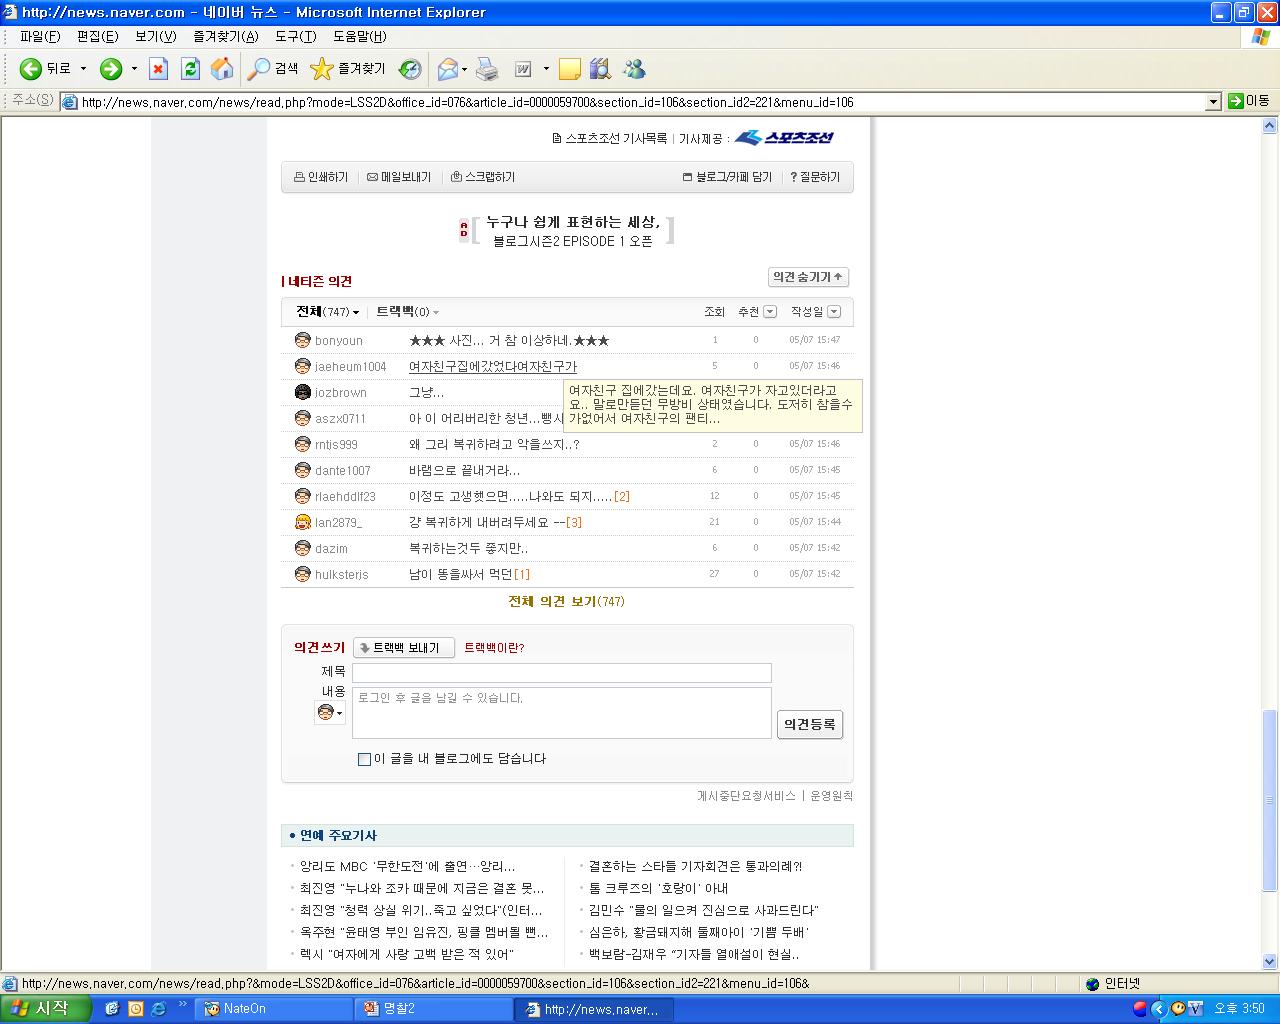
Task: Go to Home page icon
Action: 222,69
